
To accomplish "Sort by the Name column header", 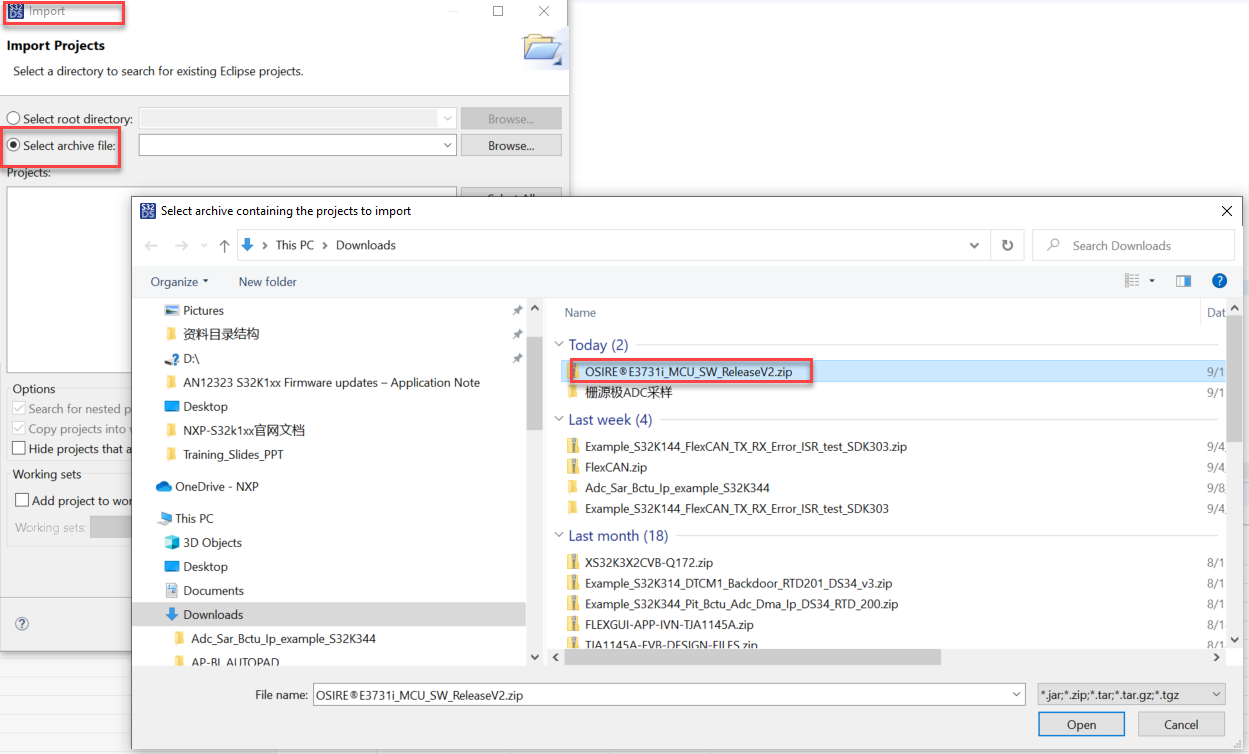I will 580,312.
